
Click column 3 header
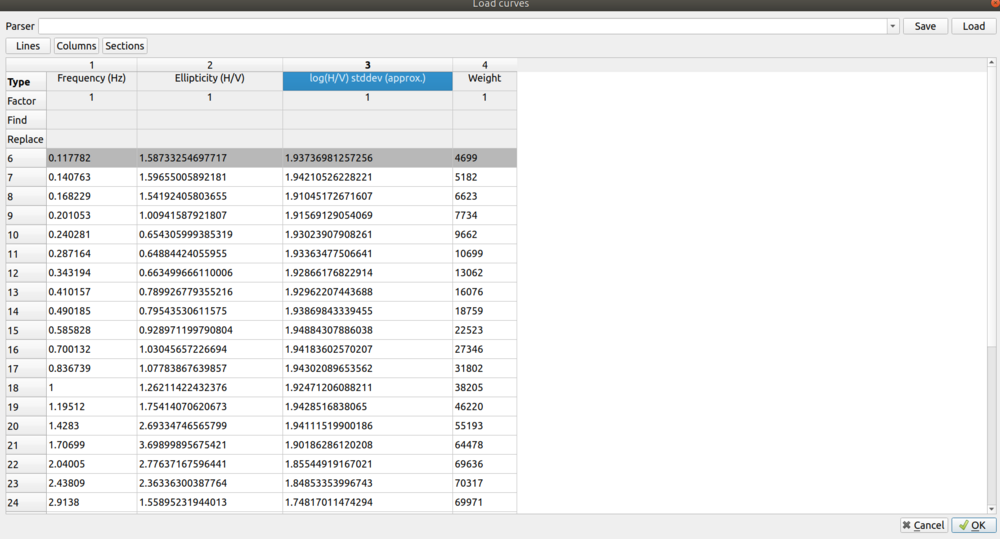[x=367, y=65]
